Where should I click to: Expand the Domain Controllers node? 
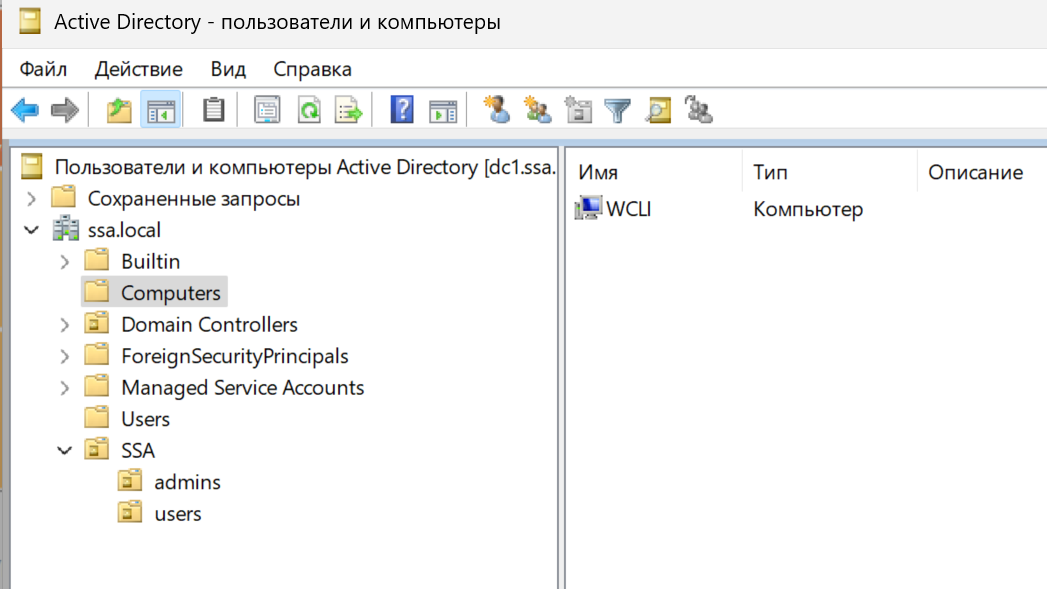(65, 326)
